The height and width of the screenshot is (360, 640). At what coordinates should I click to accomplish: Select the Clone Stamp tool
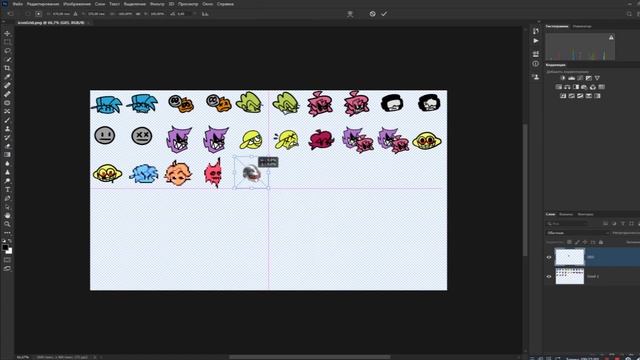[x=7, y=129]
